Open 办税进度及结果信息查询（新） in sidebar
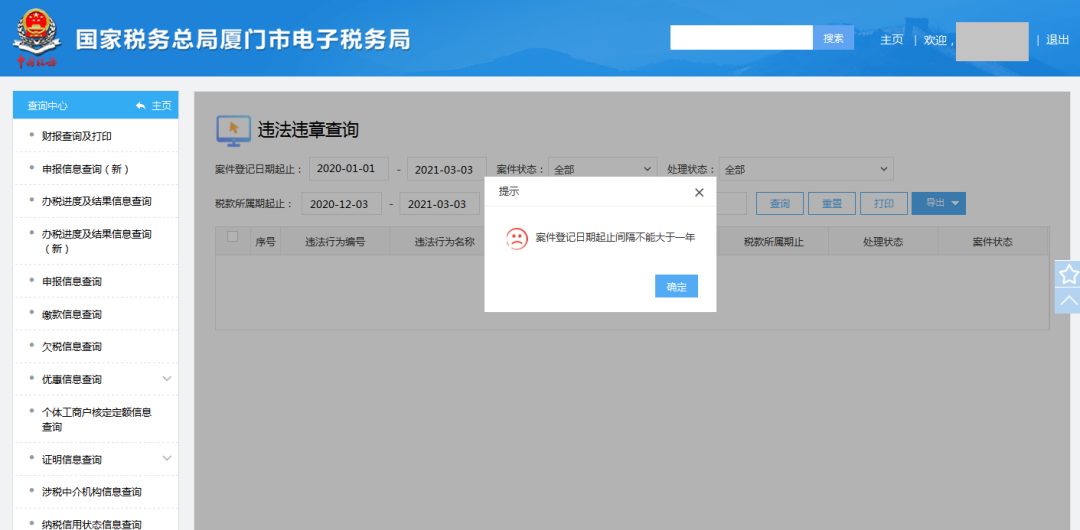 [97, 241]
